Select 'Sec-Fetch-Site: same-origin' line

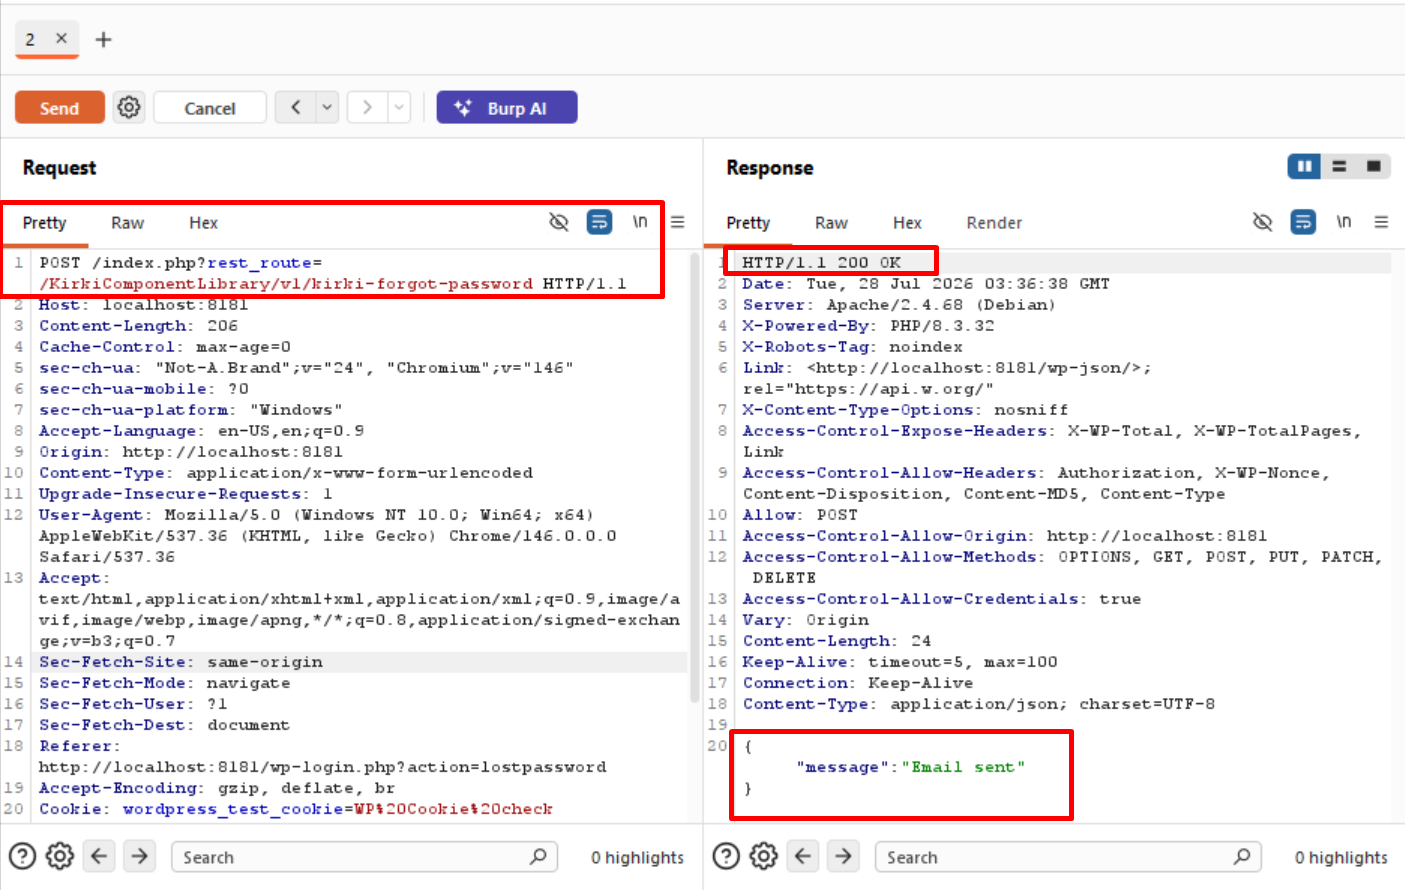coord(181,661)
